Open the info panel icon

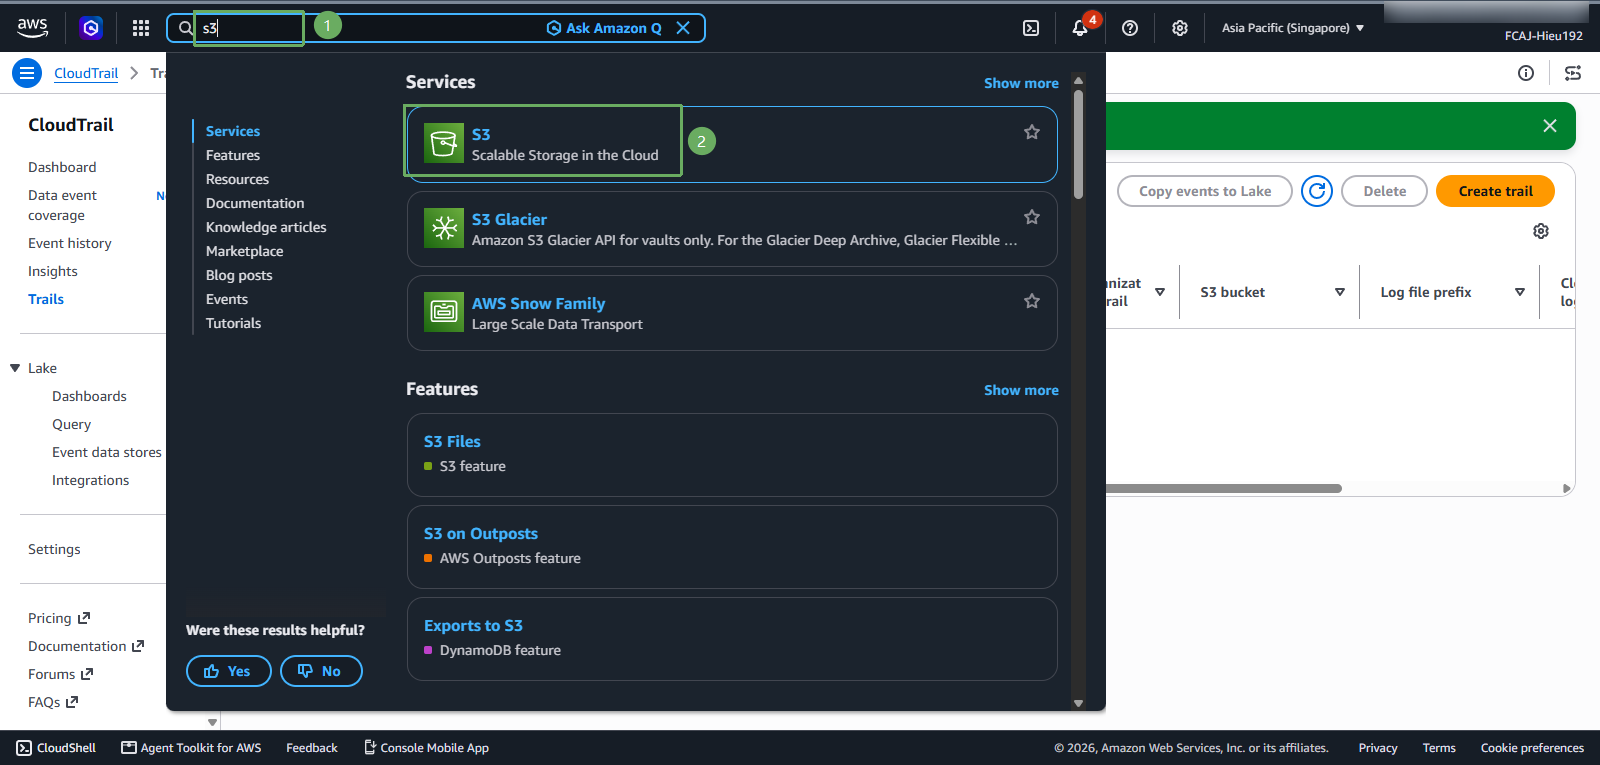[1526, 73]
